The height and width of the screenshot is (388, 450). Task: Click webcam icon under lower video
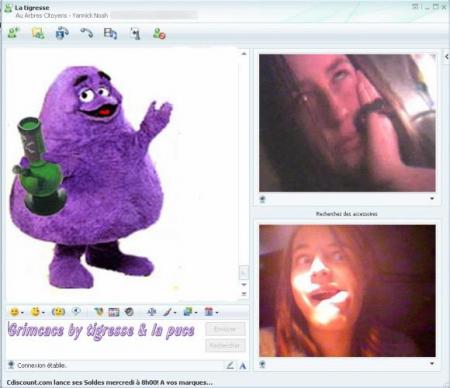click(x=262, y=364)
